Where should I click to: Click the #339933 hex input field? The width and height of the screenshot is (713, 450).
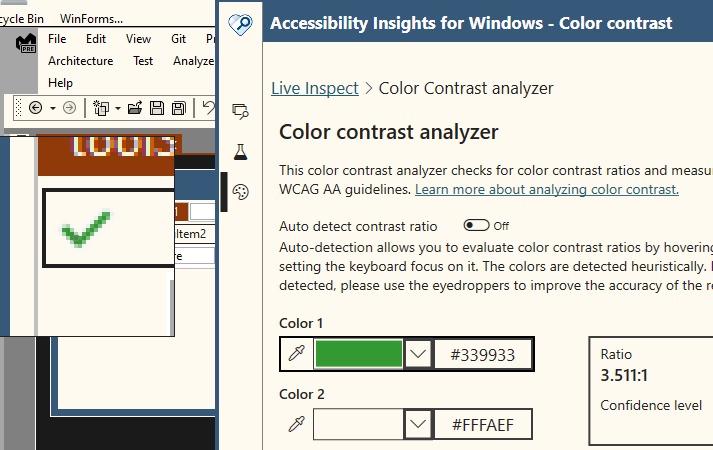coord(482,355)
